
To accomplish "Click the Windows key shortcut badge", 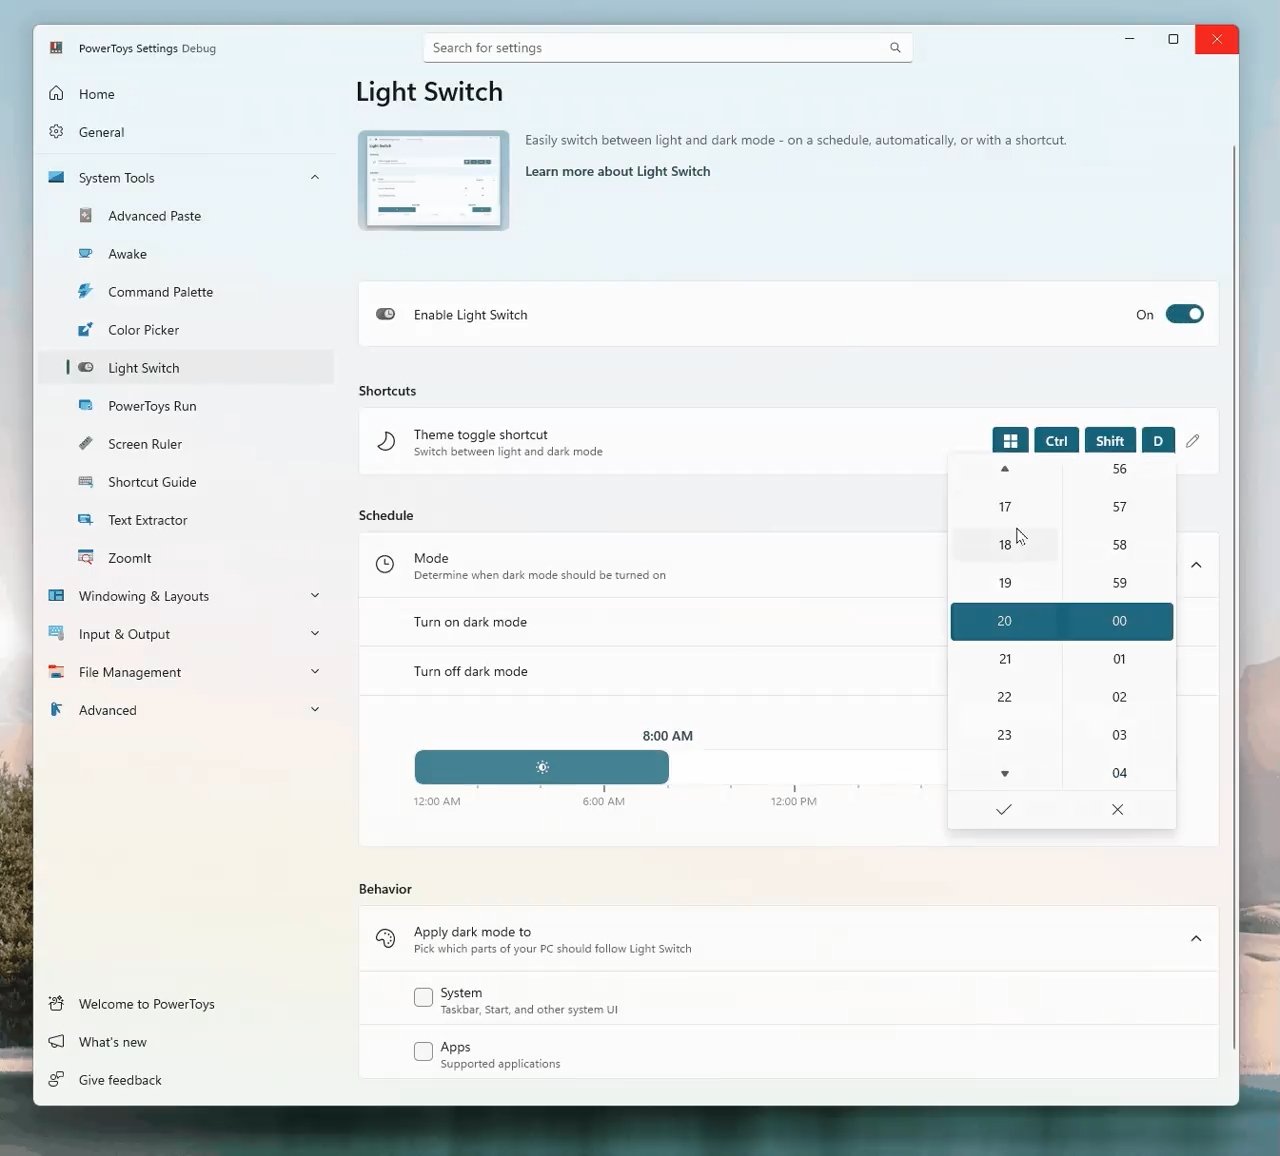I will point(1010,441).
